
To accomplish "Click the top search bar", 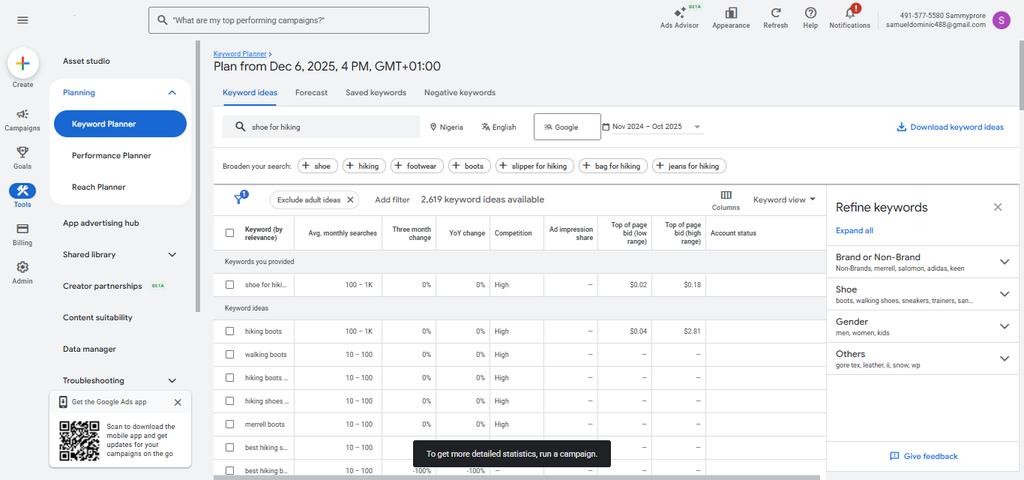I will [289, 20].
